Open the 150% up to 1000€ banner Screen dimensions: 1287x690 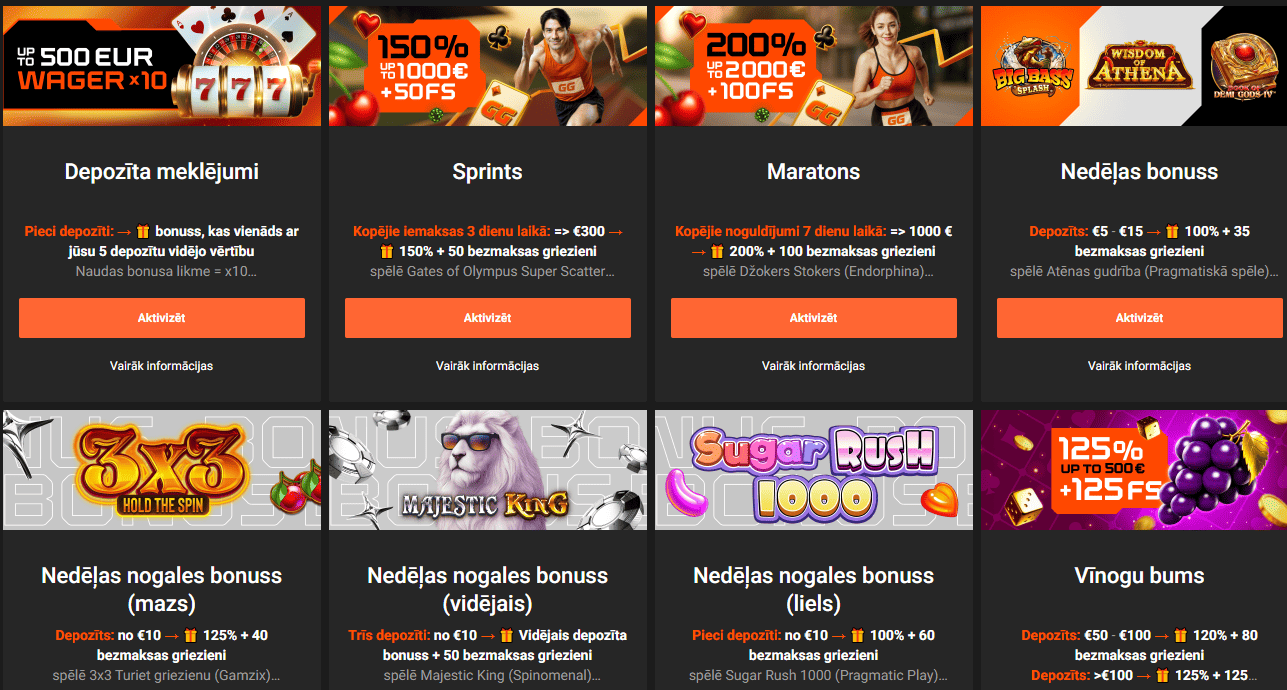[x=488, y=66]
